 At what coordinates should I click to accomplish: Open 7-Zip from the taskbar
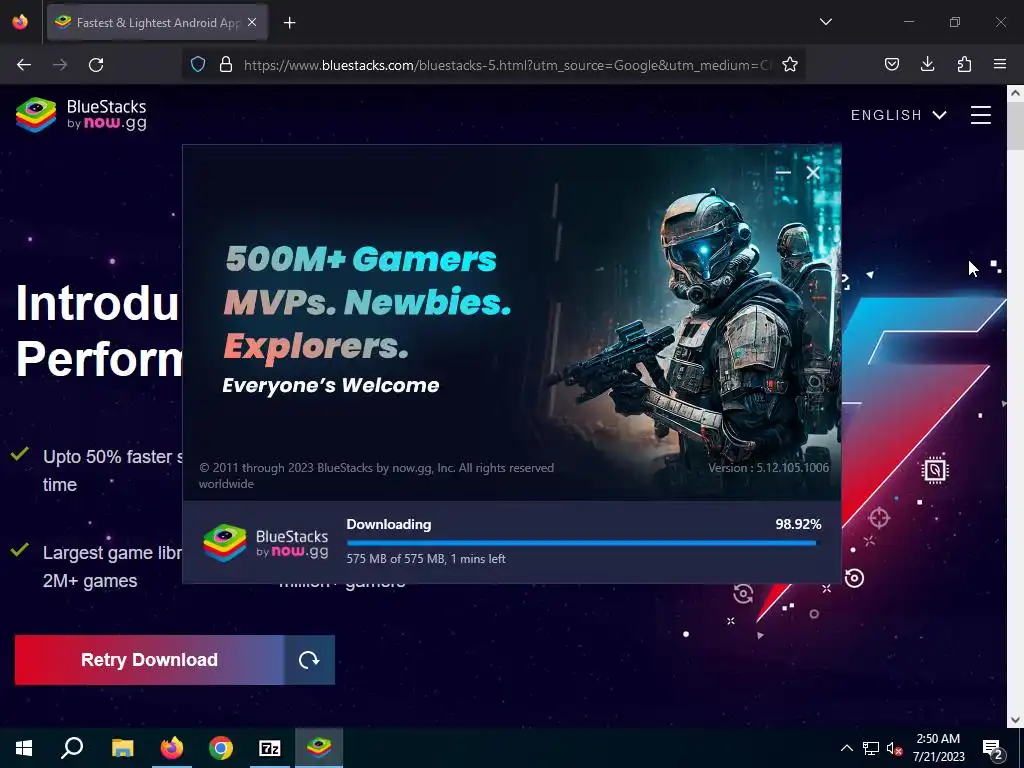click(270, 748)
